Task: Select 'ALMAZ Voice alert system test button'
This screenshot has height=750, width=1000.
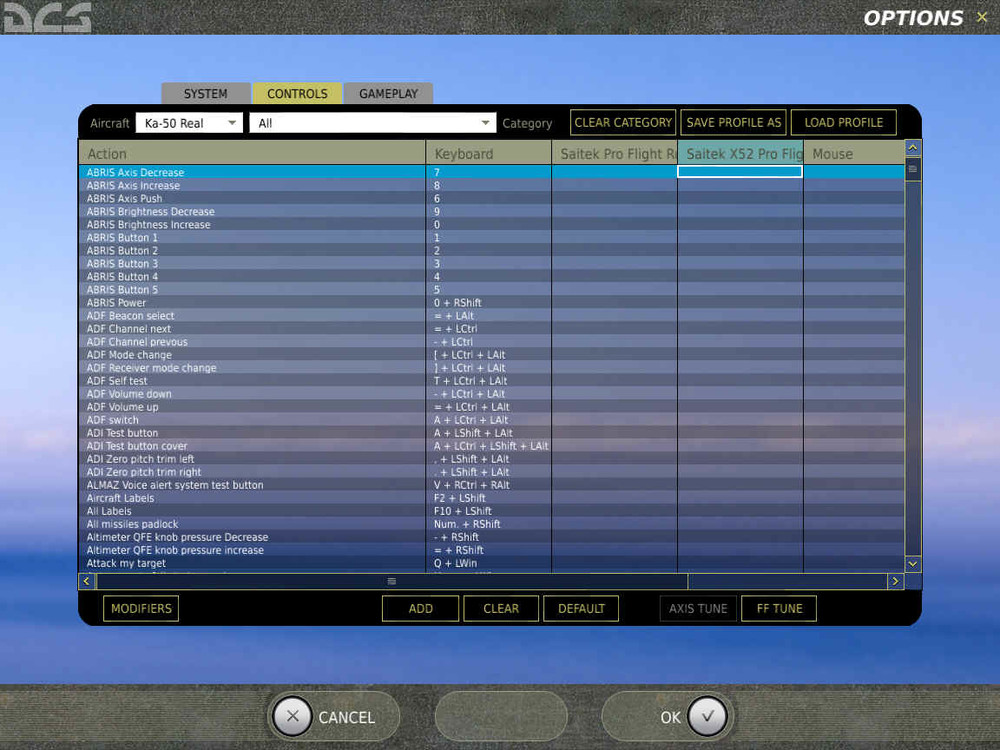Action: pos(175,485)
